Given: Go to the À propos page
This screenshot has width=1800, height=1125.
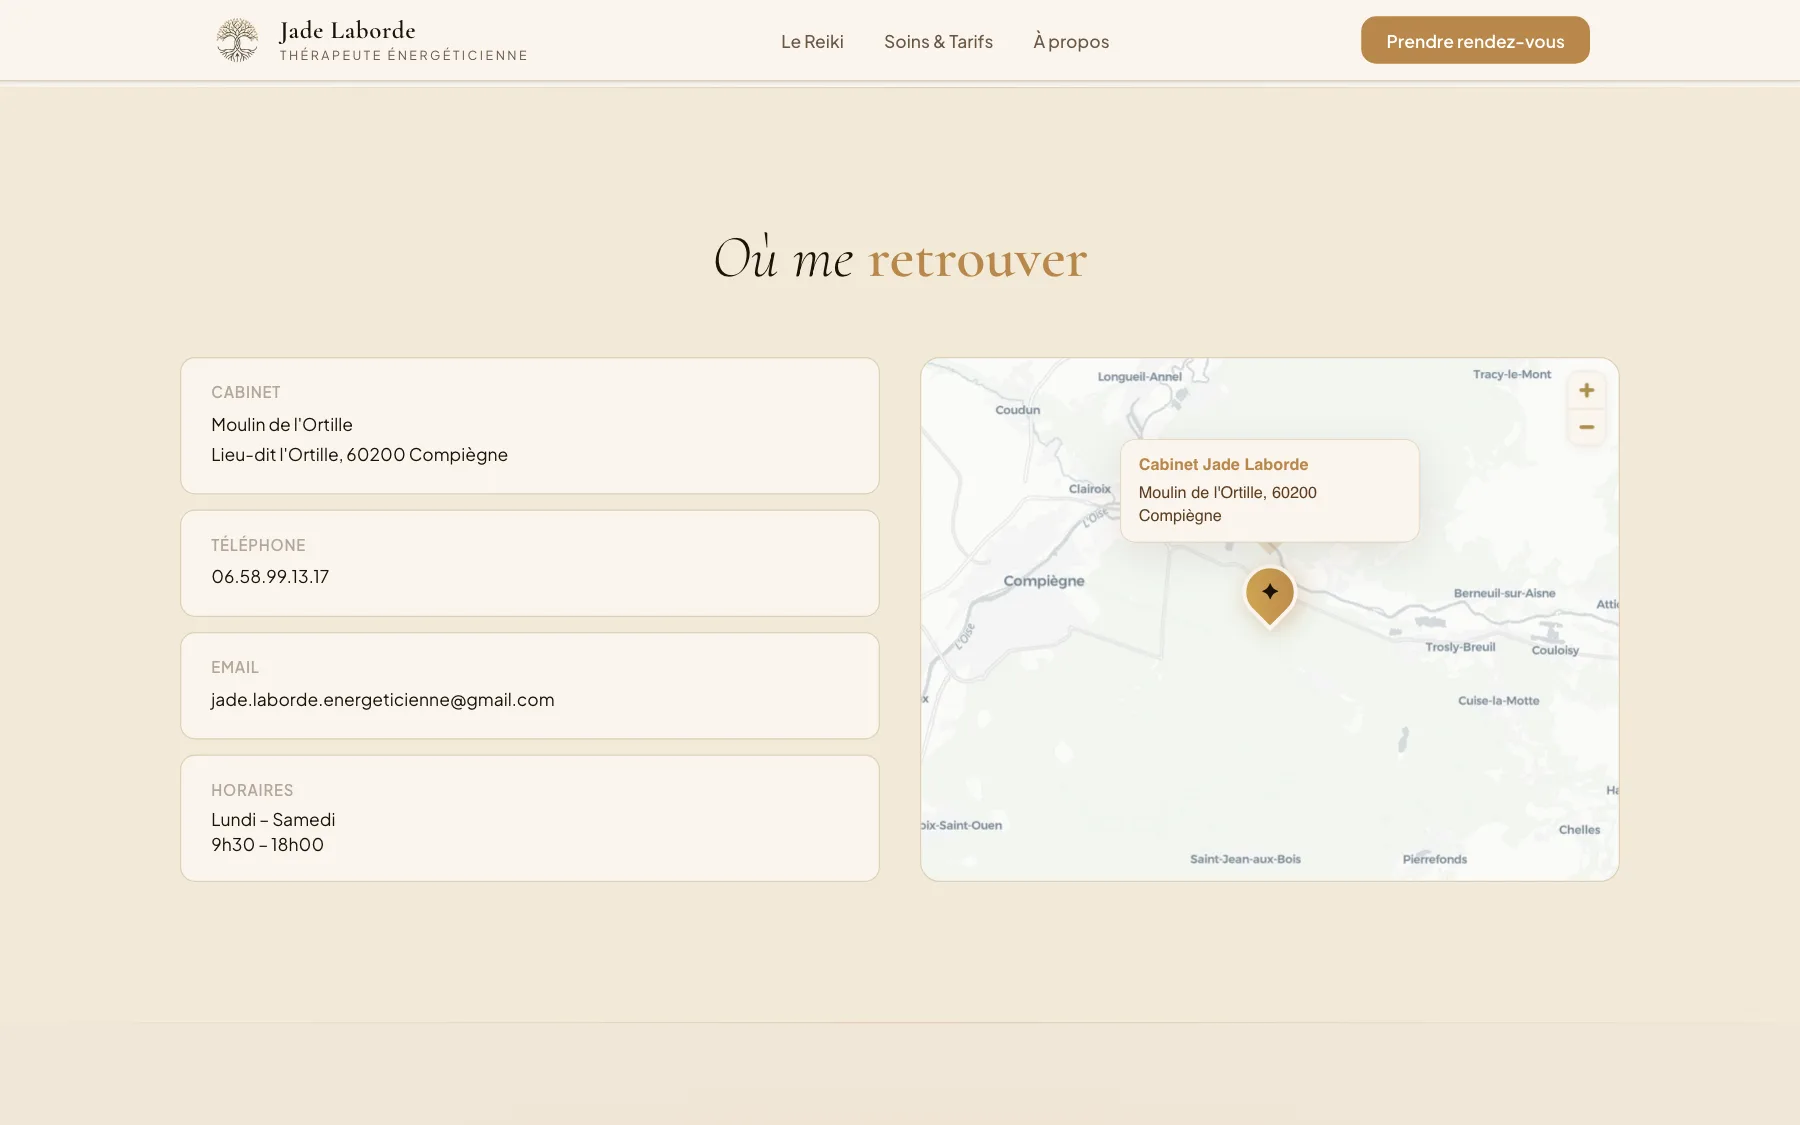Looking at the screenshot, I should [1071, 41].
